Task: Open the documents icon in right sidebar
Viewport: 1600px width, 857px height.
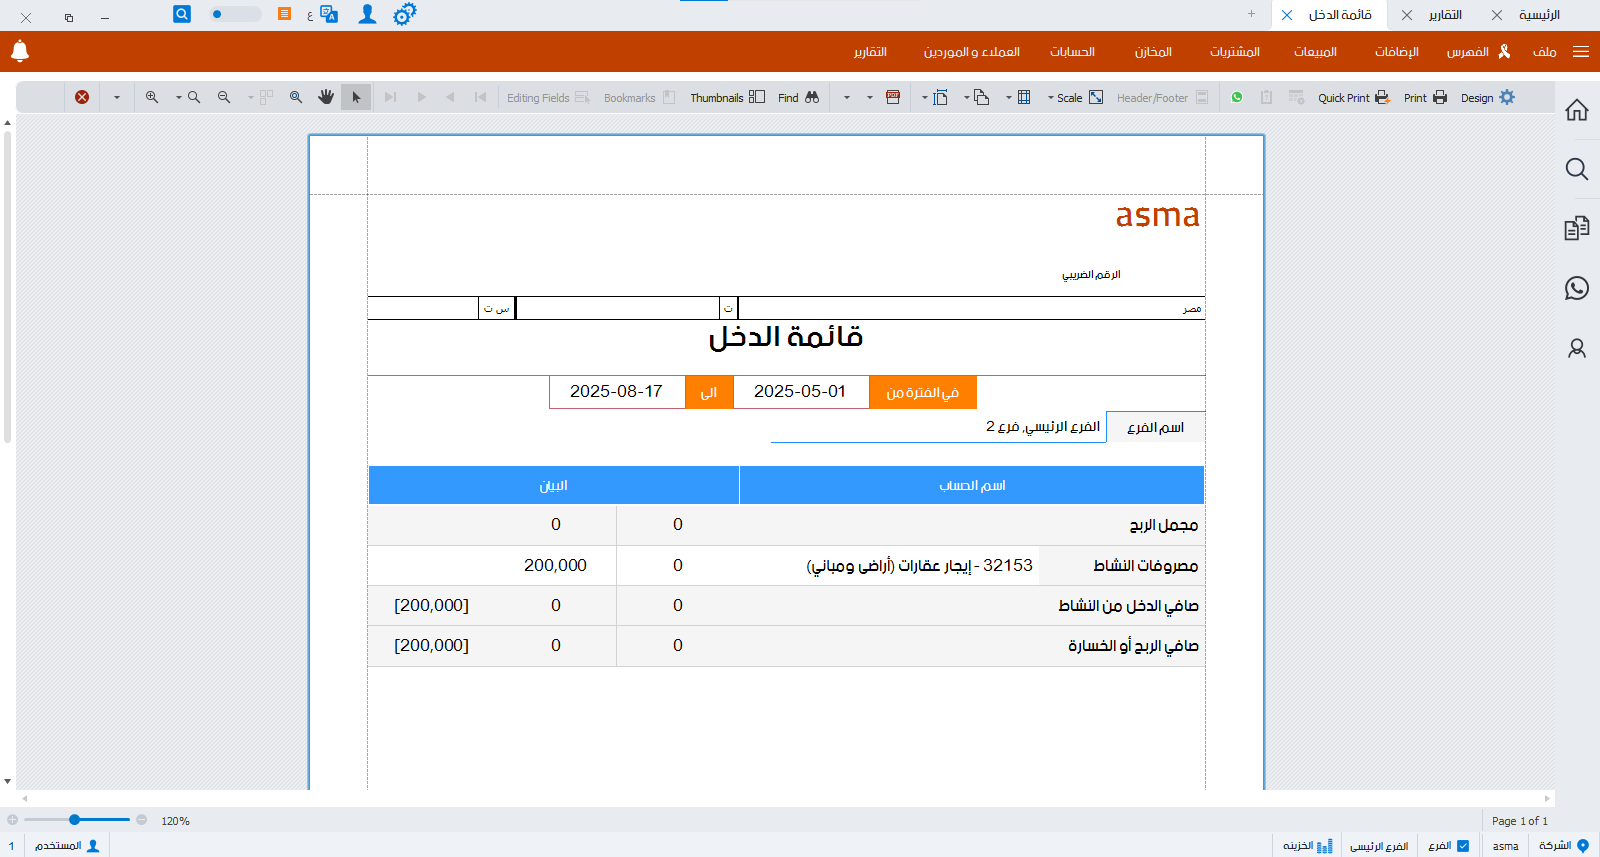Action: pos(1577,228)
